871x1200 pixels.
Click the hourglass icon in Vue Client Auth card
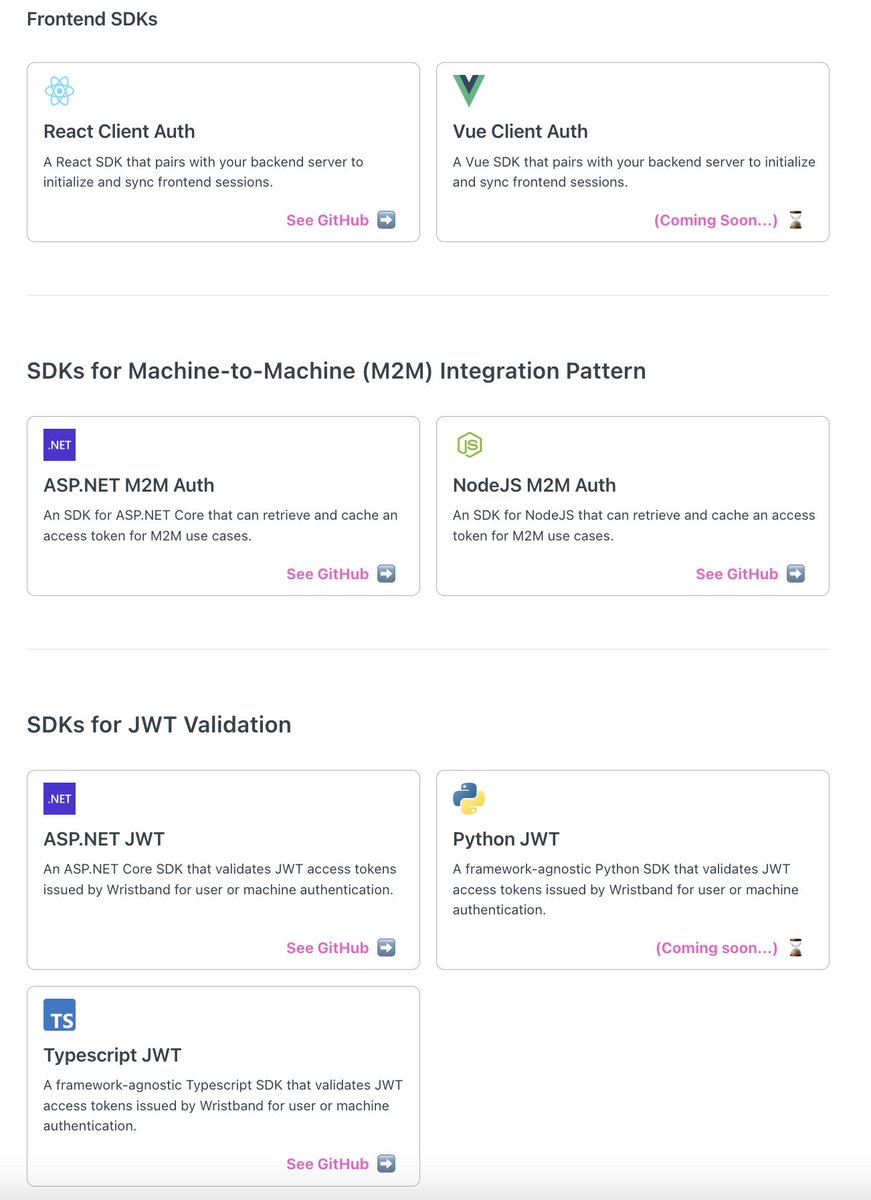coord(796,220)
